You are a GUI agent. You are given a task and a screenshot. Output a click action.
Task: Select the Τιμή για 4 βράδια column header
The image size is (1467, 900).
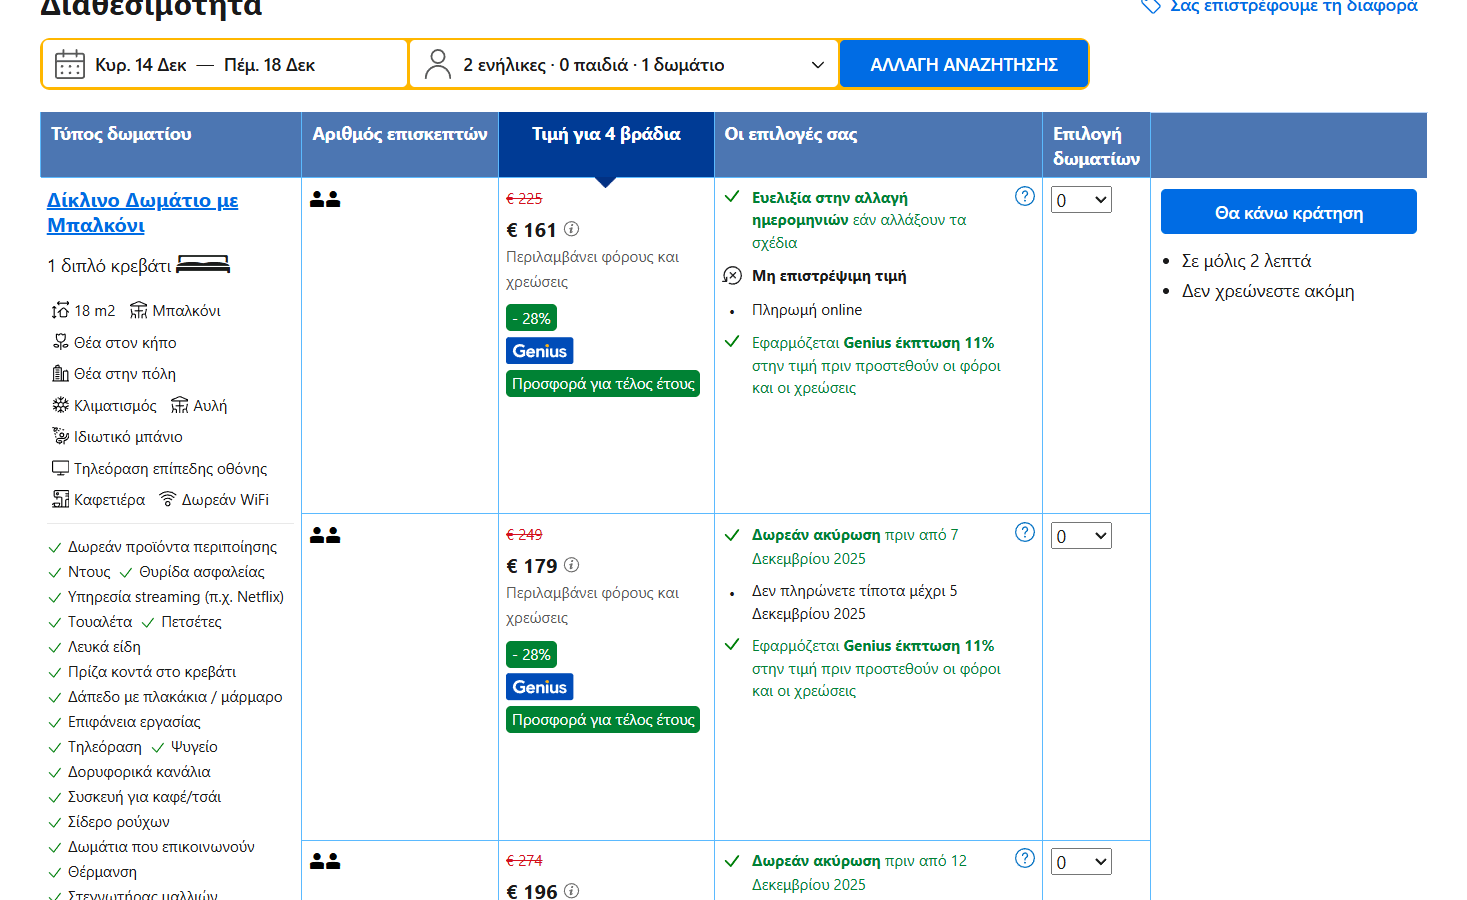click(x=605, y=134)
